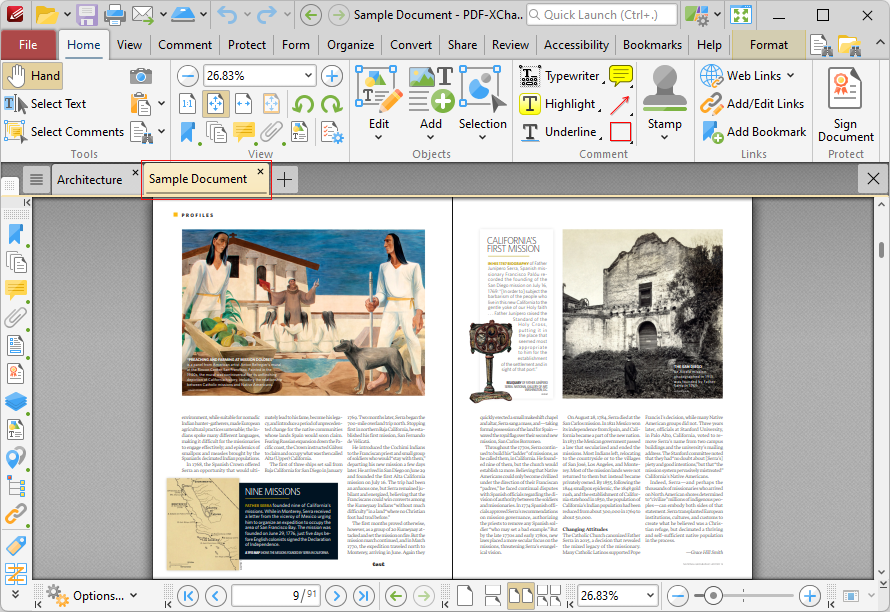Switch to the Architecture document tab
The width and height of the screenshot is (890, 612).
[x=90, y=179]
